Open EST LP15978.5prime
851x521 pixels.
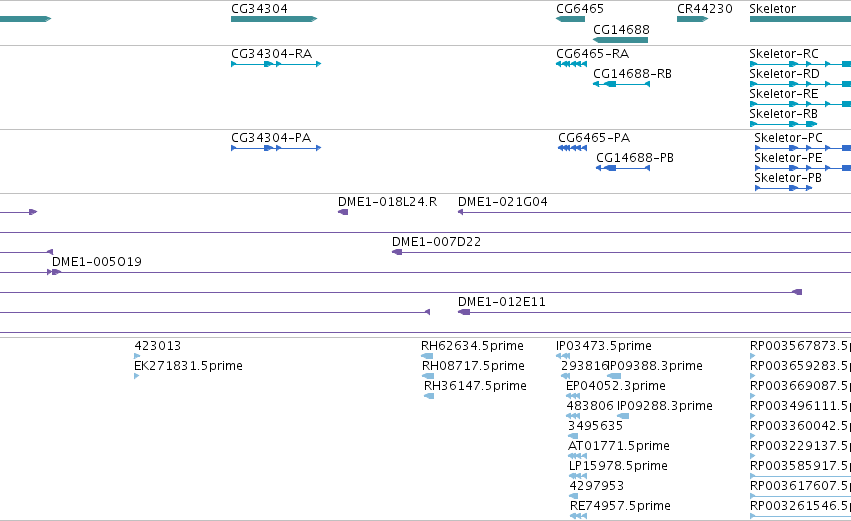pos(618,467)
